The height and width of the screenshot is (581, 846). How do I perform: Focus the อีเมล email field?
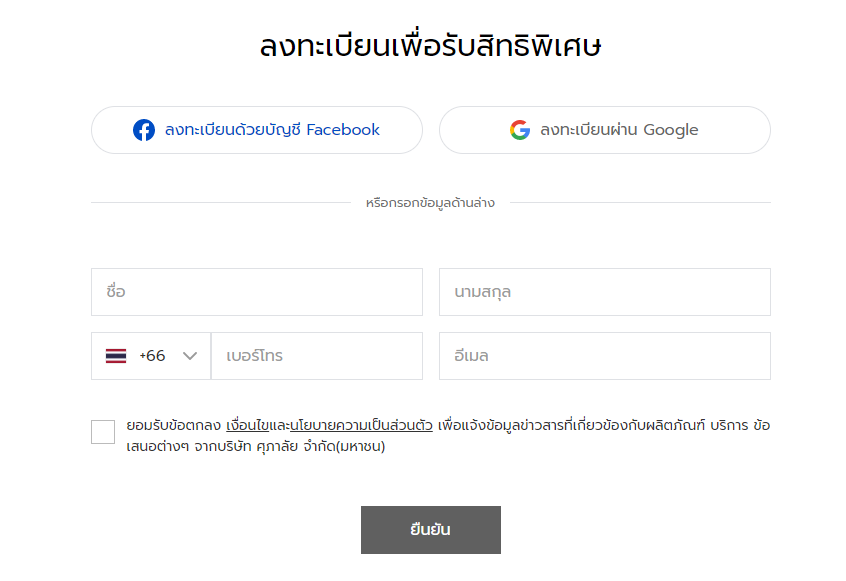(605, 356)
